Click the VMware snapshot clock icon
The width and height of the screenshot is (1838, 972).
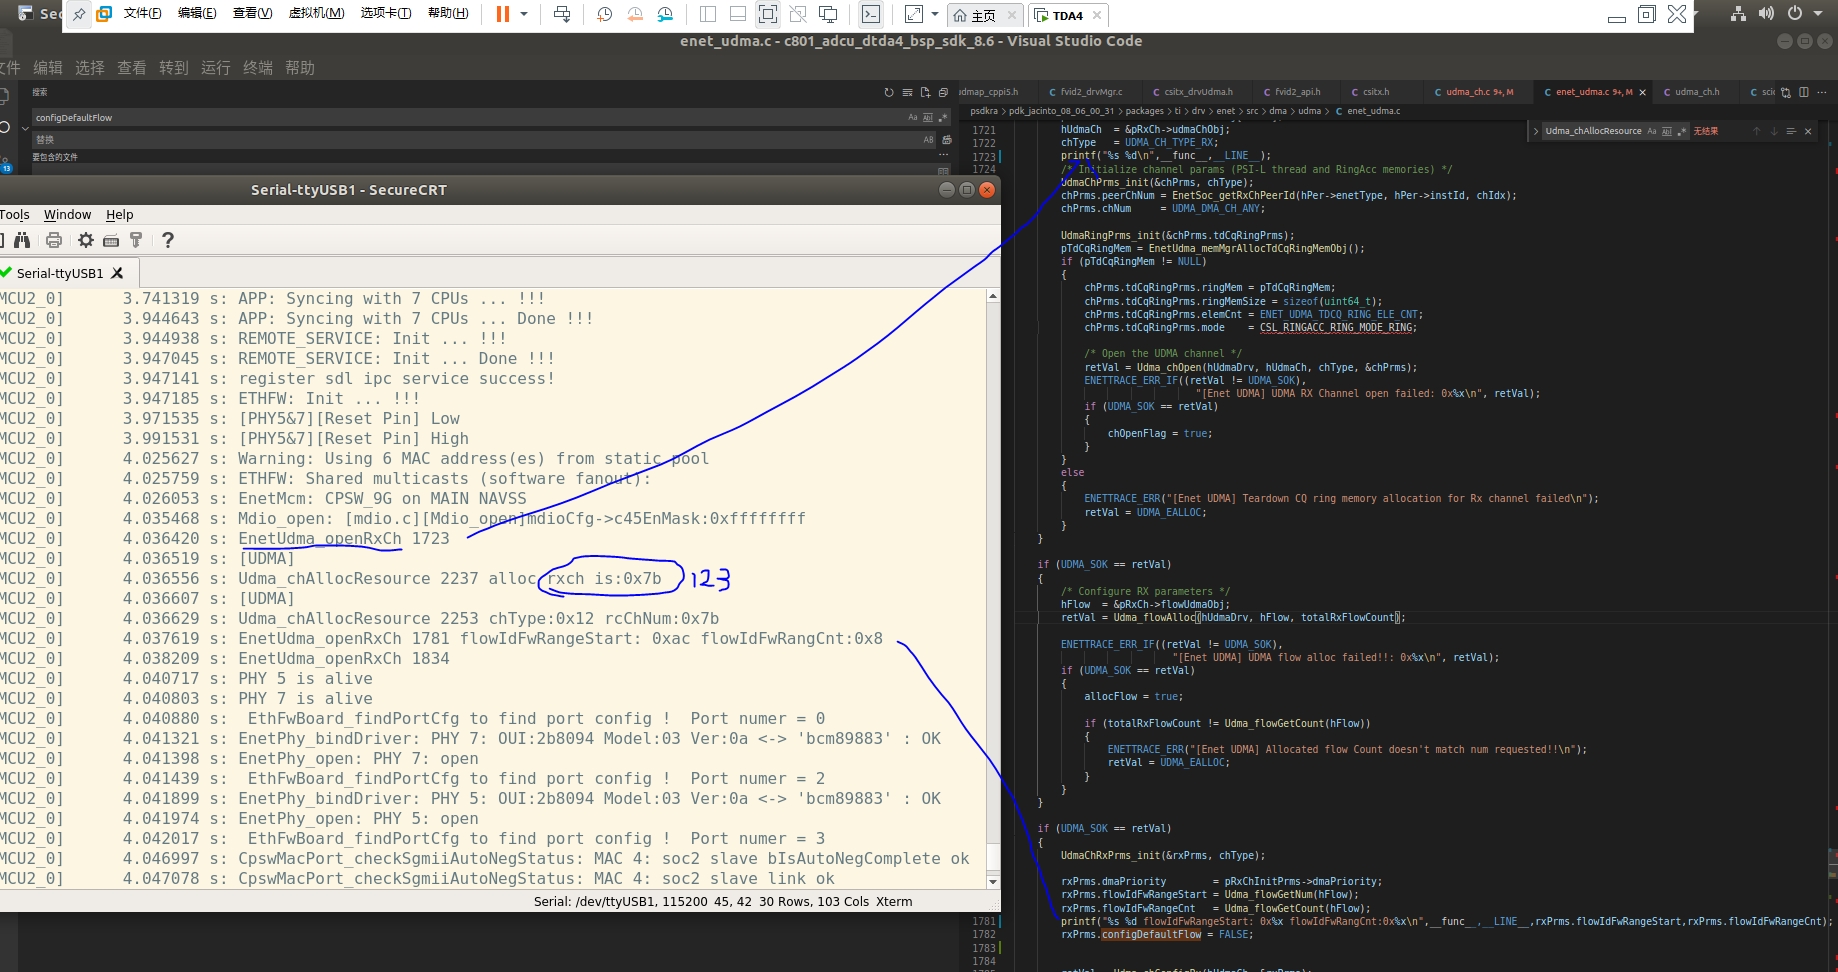[603, 15]
